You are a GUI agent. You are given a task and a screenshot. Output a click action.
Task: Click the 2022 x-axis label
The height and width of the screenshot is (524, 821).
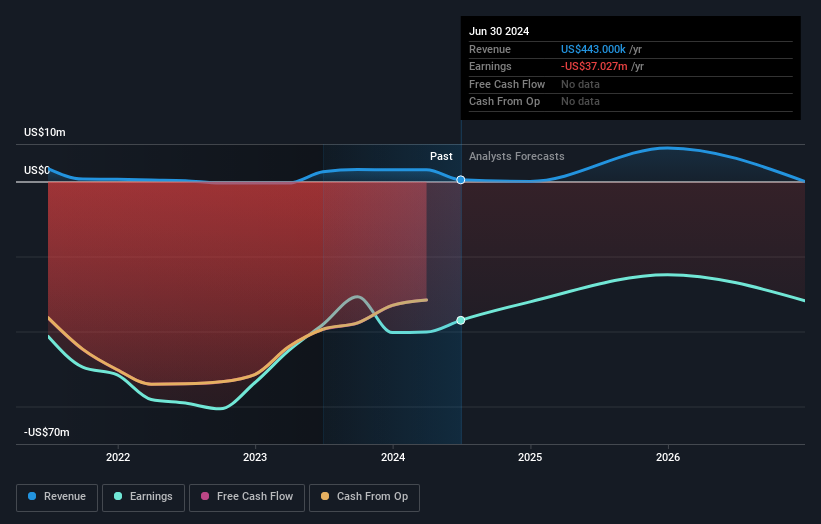point(118,457)
